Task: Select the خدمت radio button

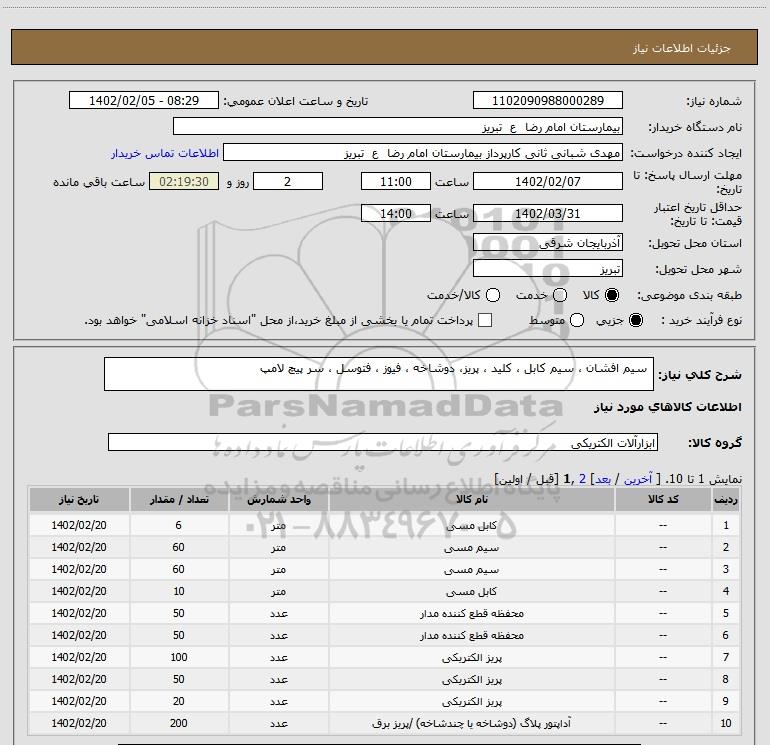Action: tap(560, 295)
